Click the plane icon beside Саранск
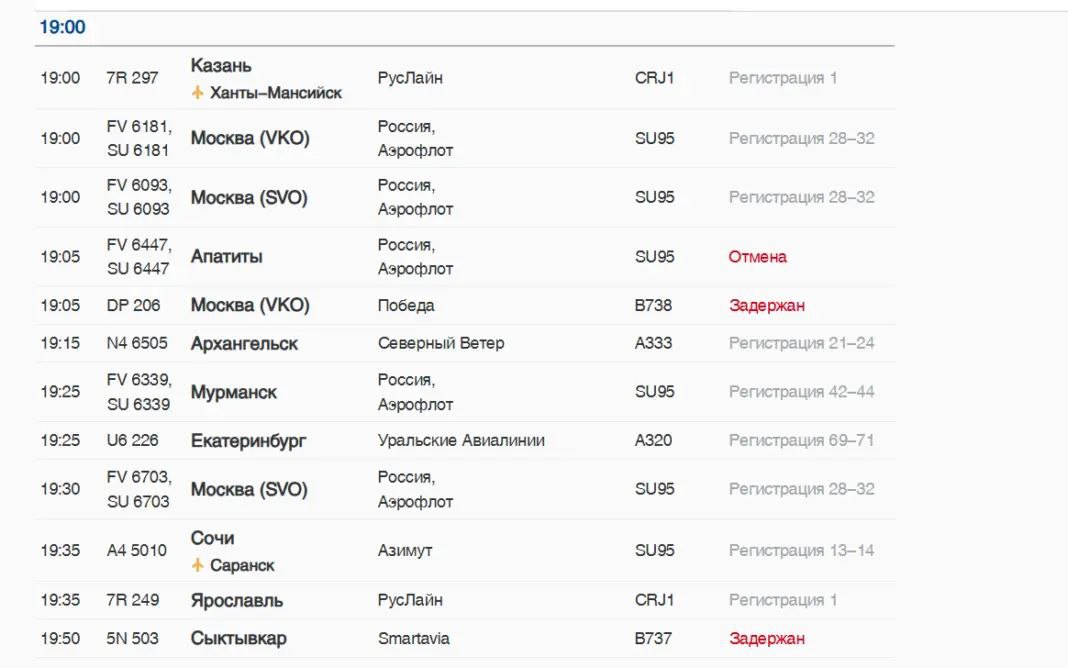1068x668 pixels. tap(198, 565)
